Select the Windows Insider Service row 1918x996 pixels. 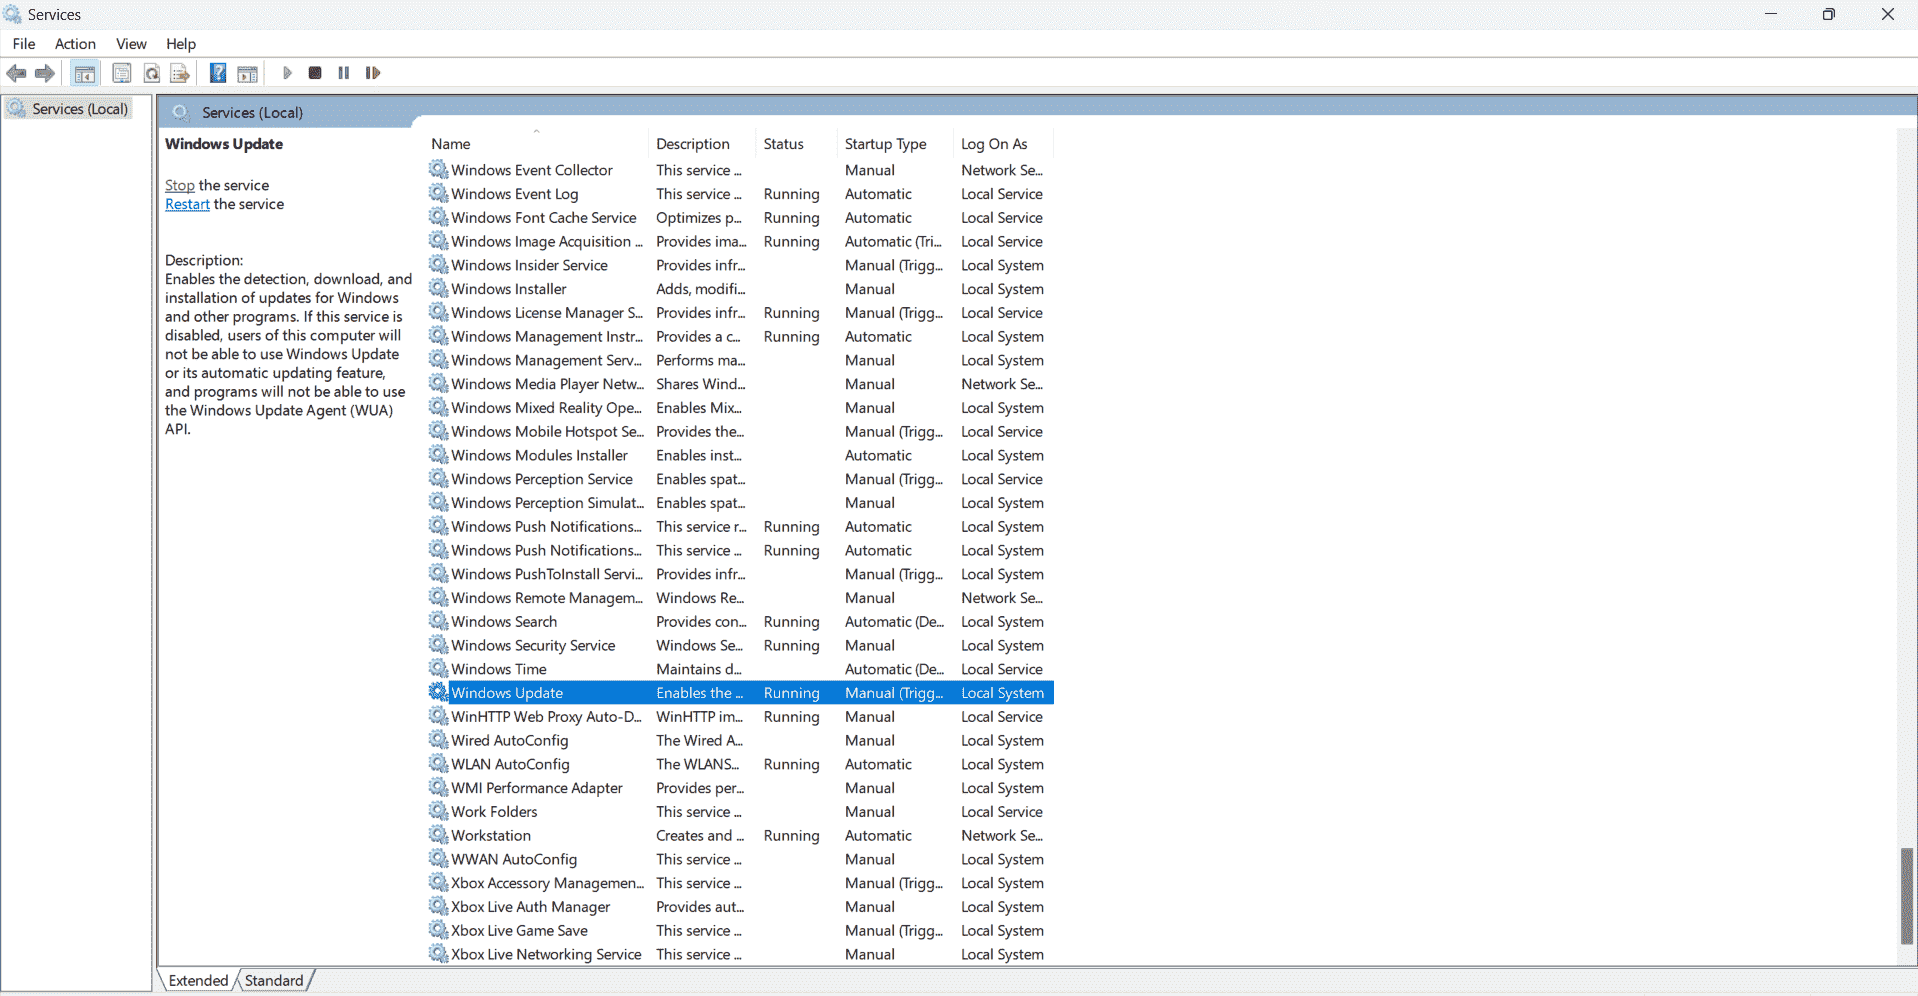pyautogui.click(x=740, y=265)
